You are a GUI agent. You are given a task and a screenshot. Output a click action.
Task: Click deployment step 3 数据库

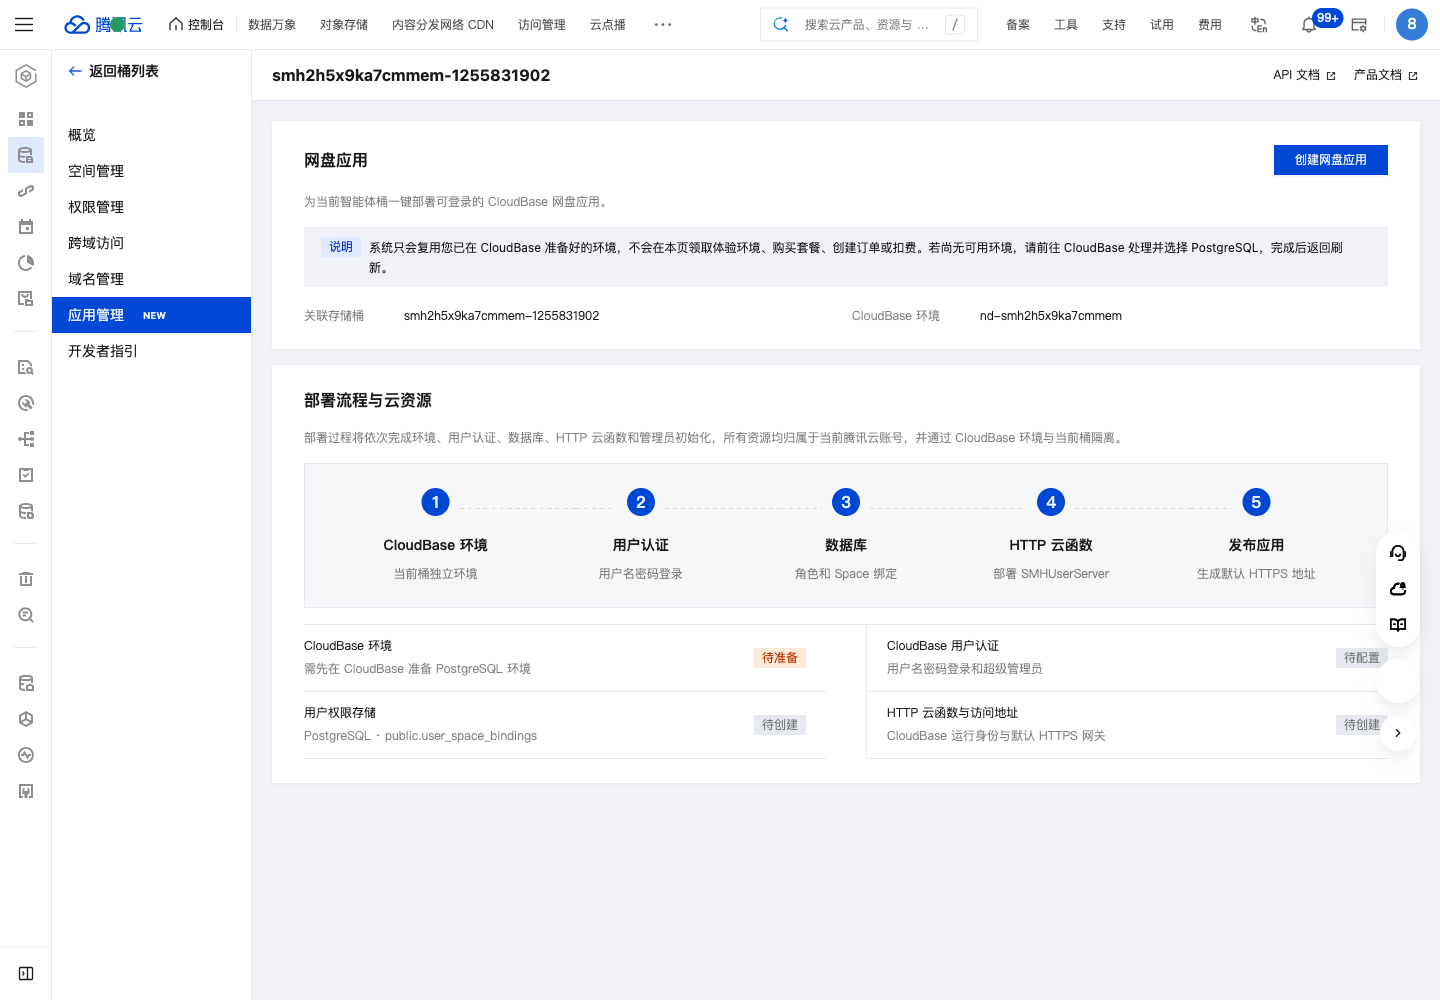click(x=846, y=535)
